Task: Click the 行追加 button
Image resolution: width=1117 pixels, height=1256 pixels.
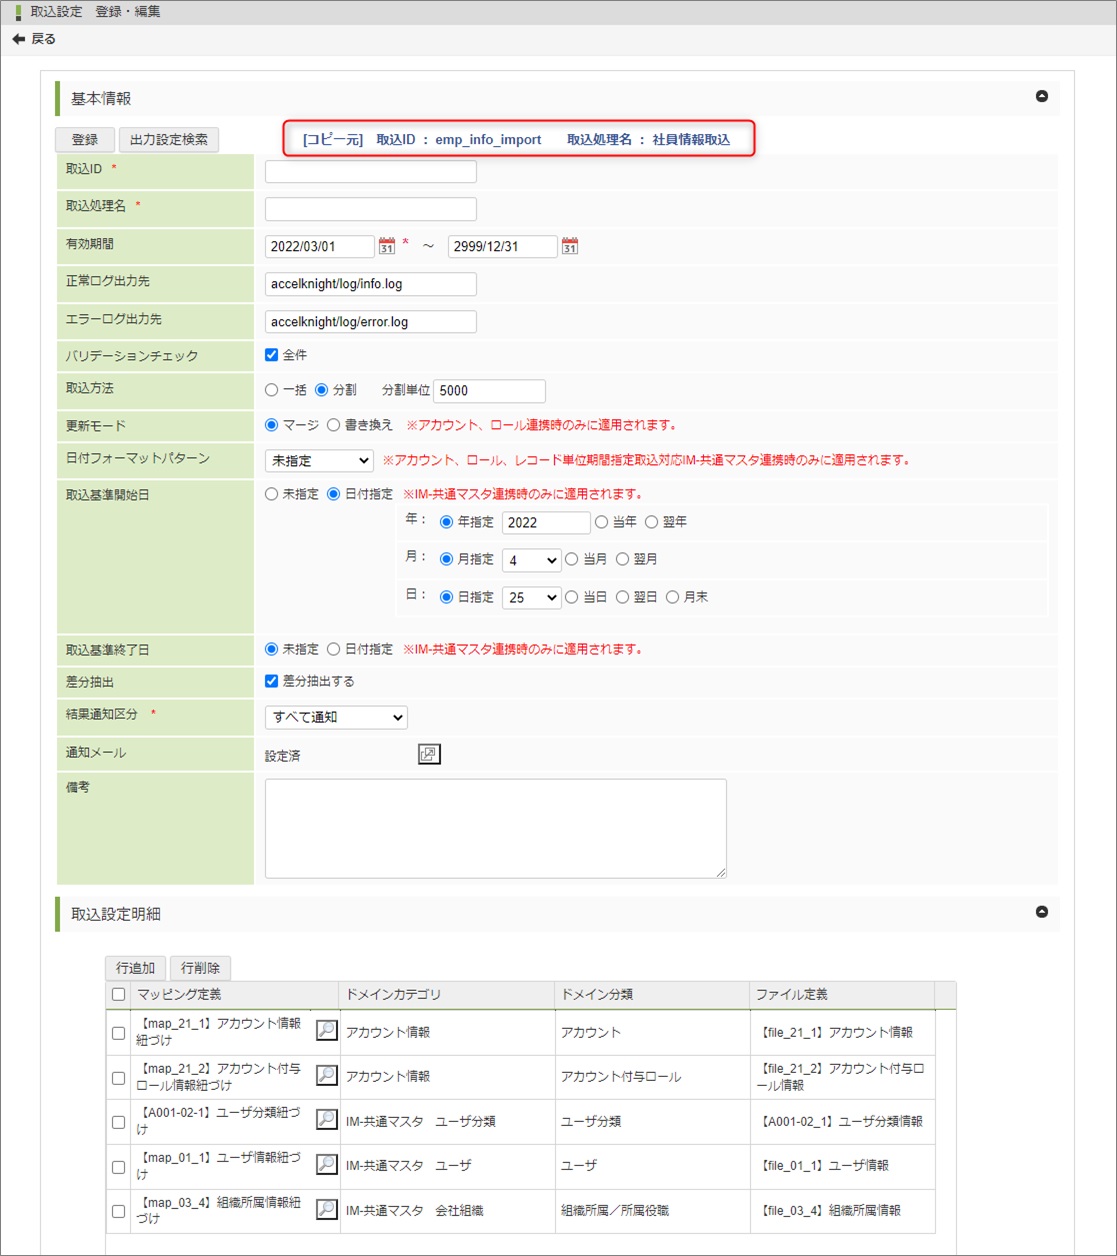Action: coord(135,968)
